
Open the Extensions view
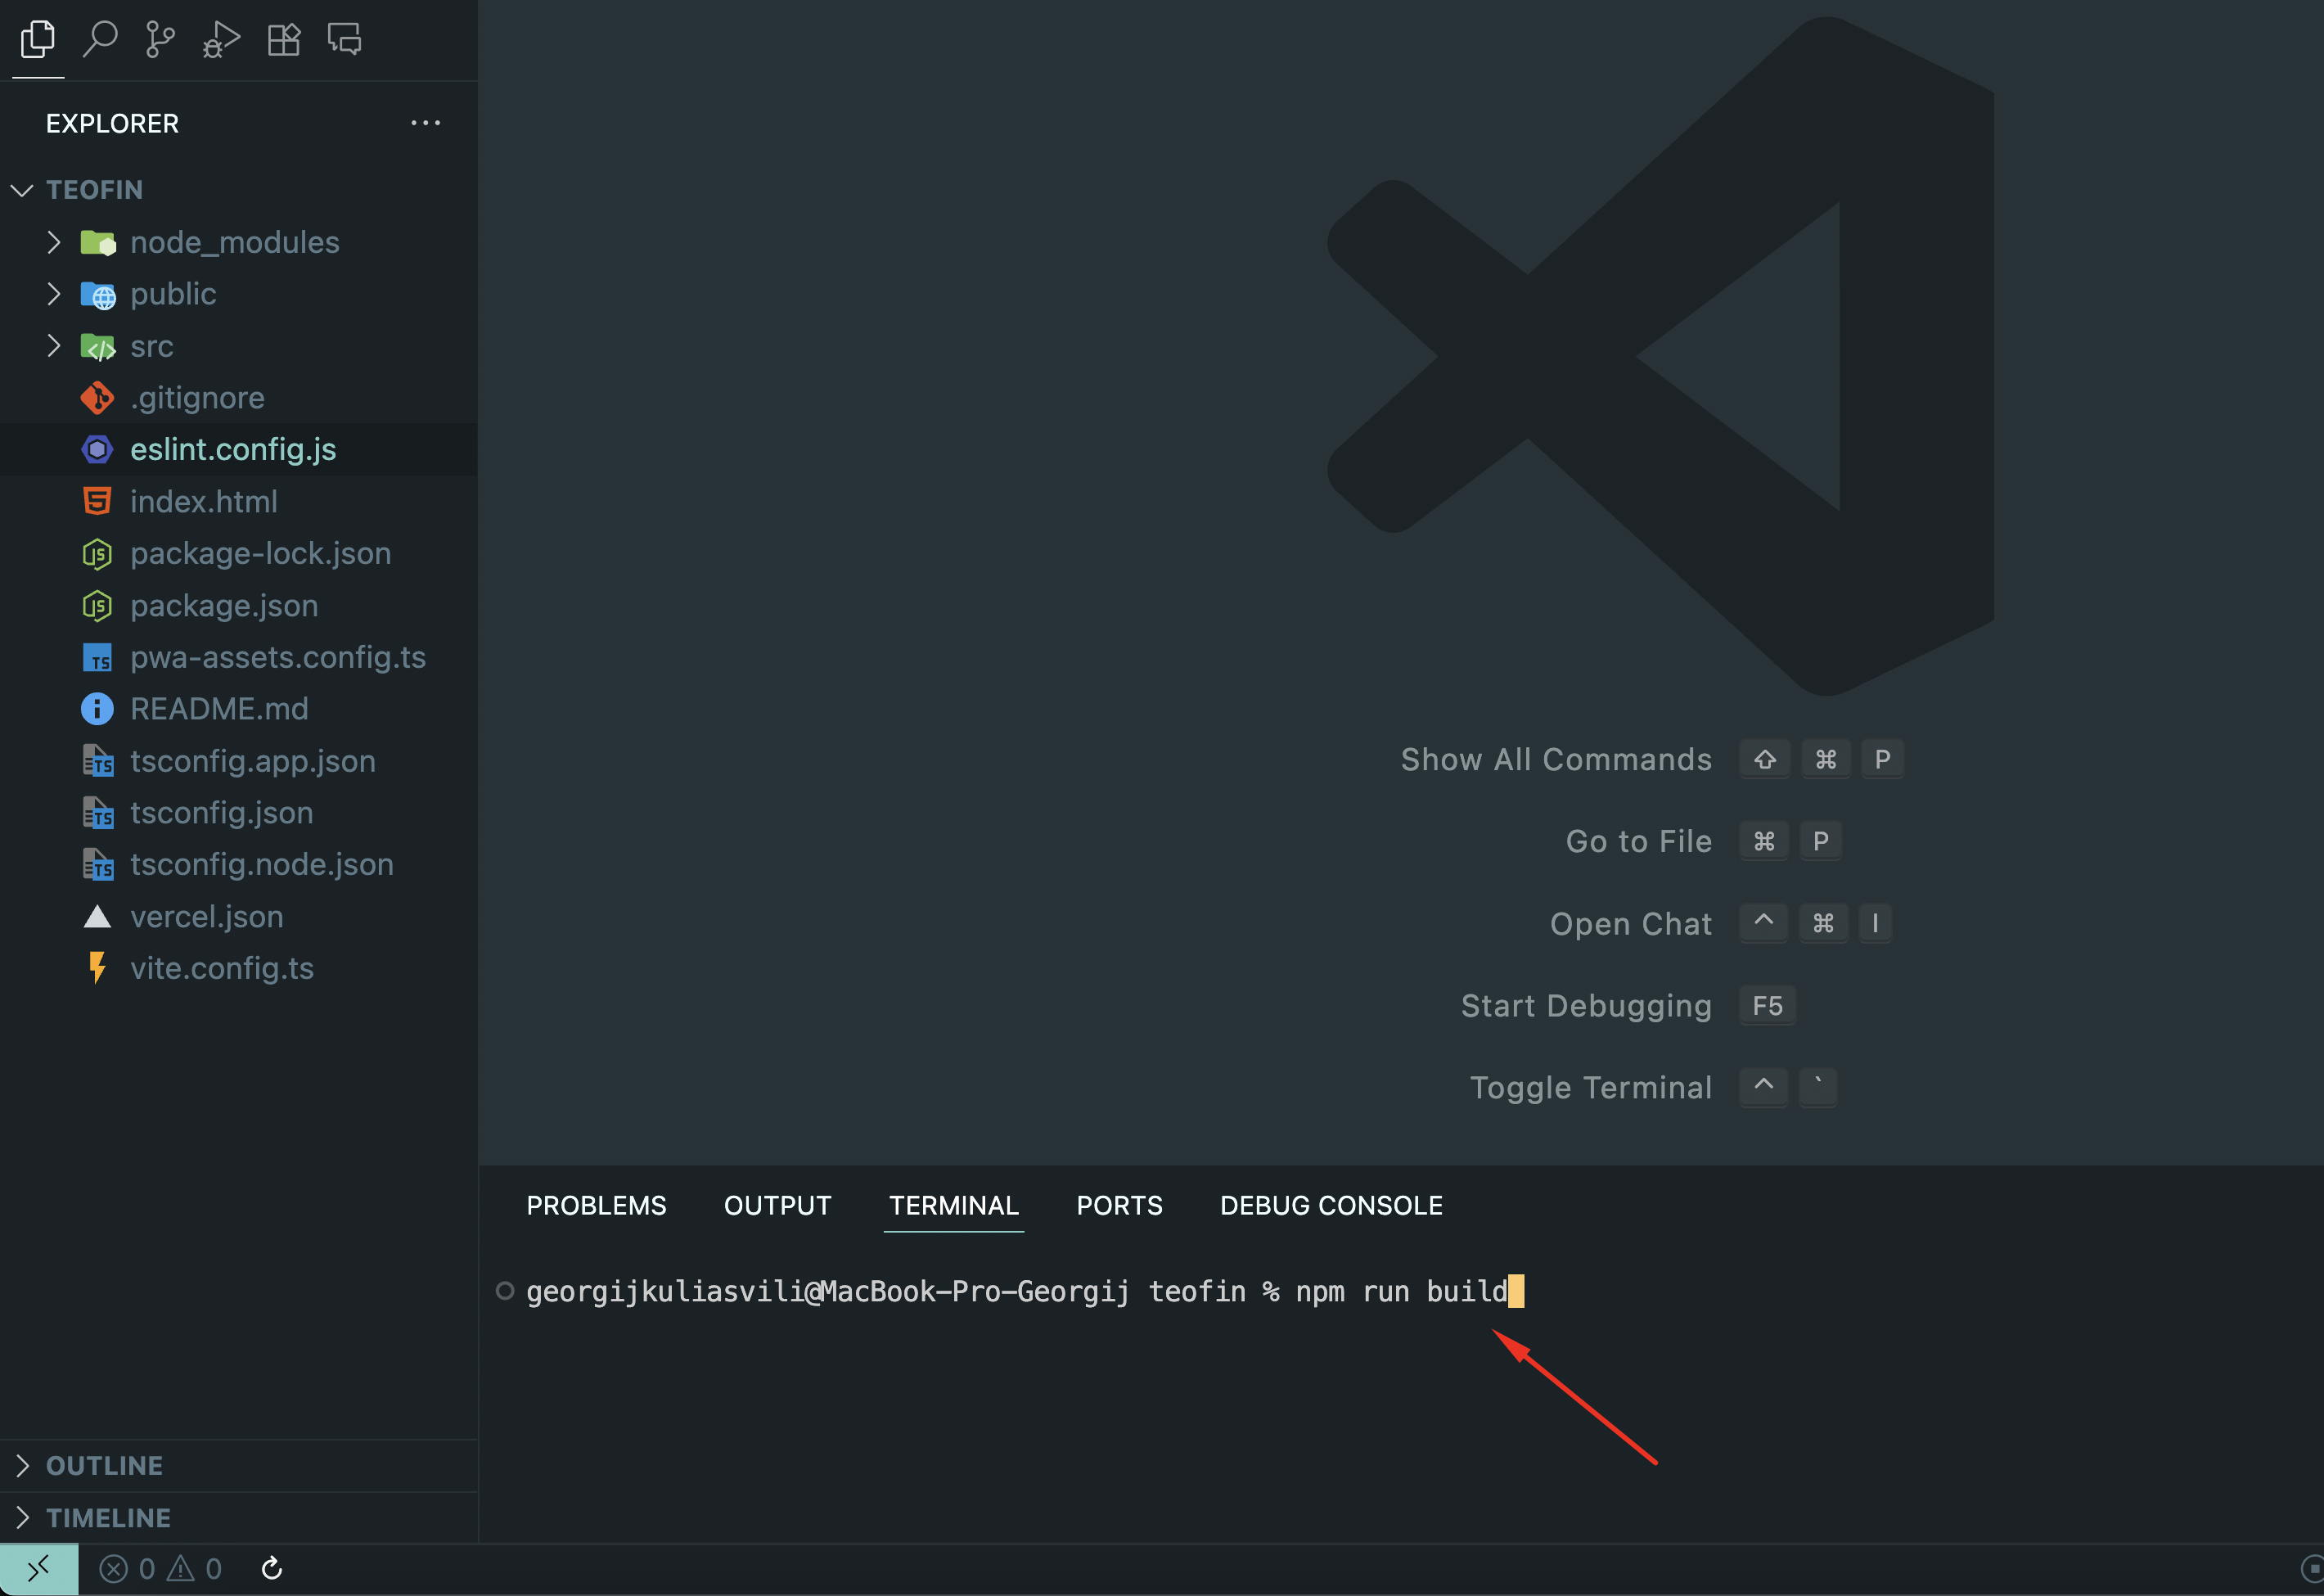(284, 40)
